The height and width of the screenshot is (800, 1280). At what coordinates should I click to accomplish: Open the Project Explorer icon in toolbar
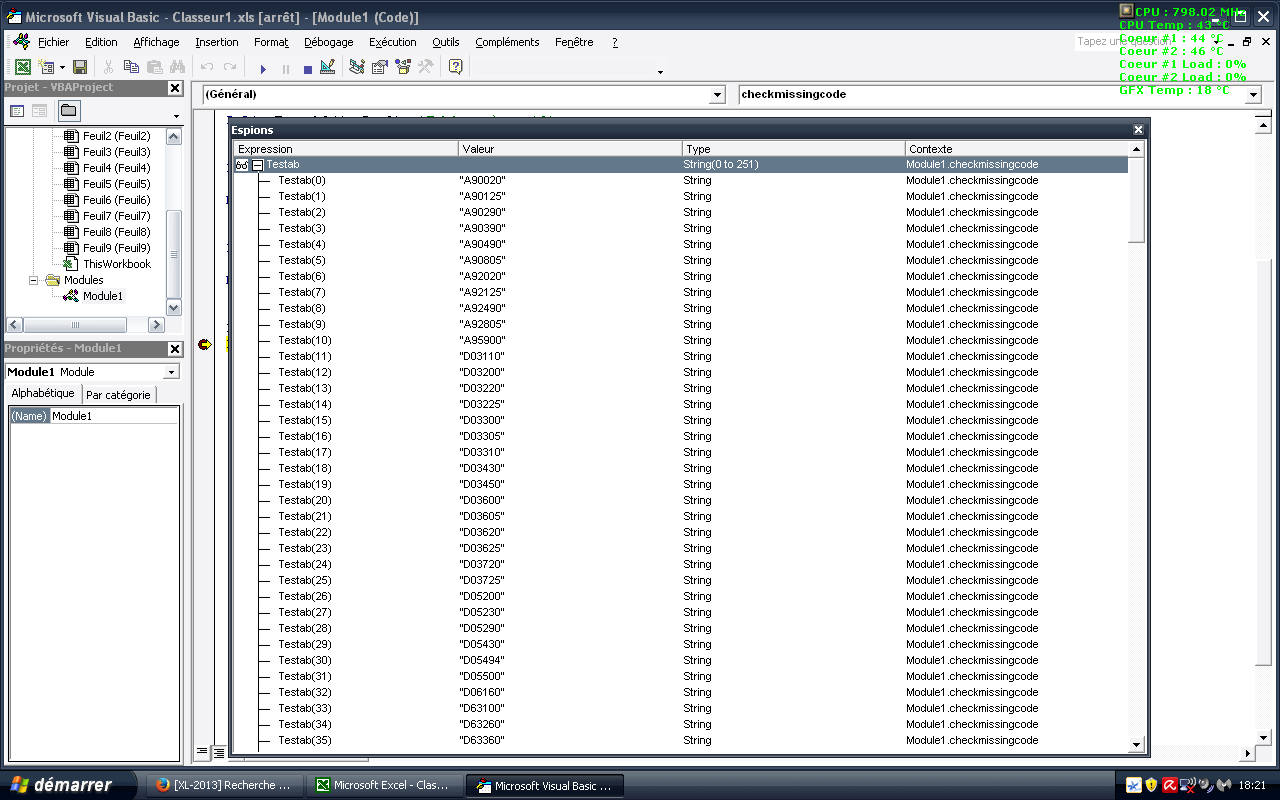(x=357, y=67)
